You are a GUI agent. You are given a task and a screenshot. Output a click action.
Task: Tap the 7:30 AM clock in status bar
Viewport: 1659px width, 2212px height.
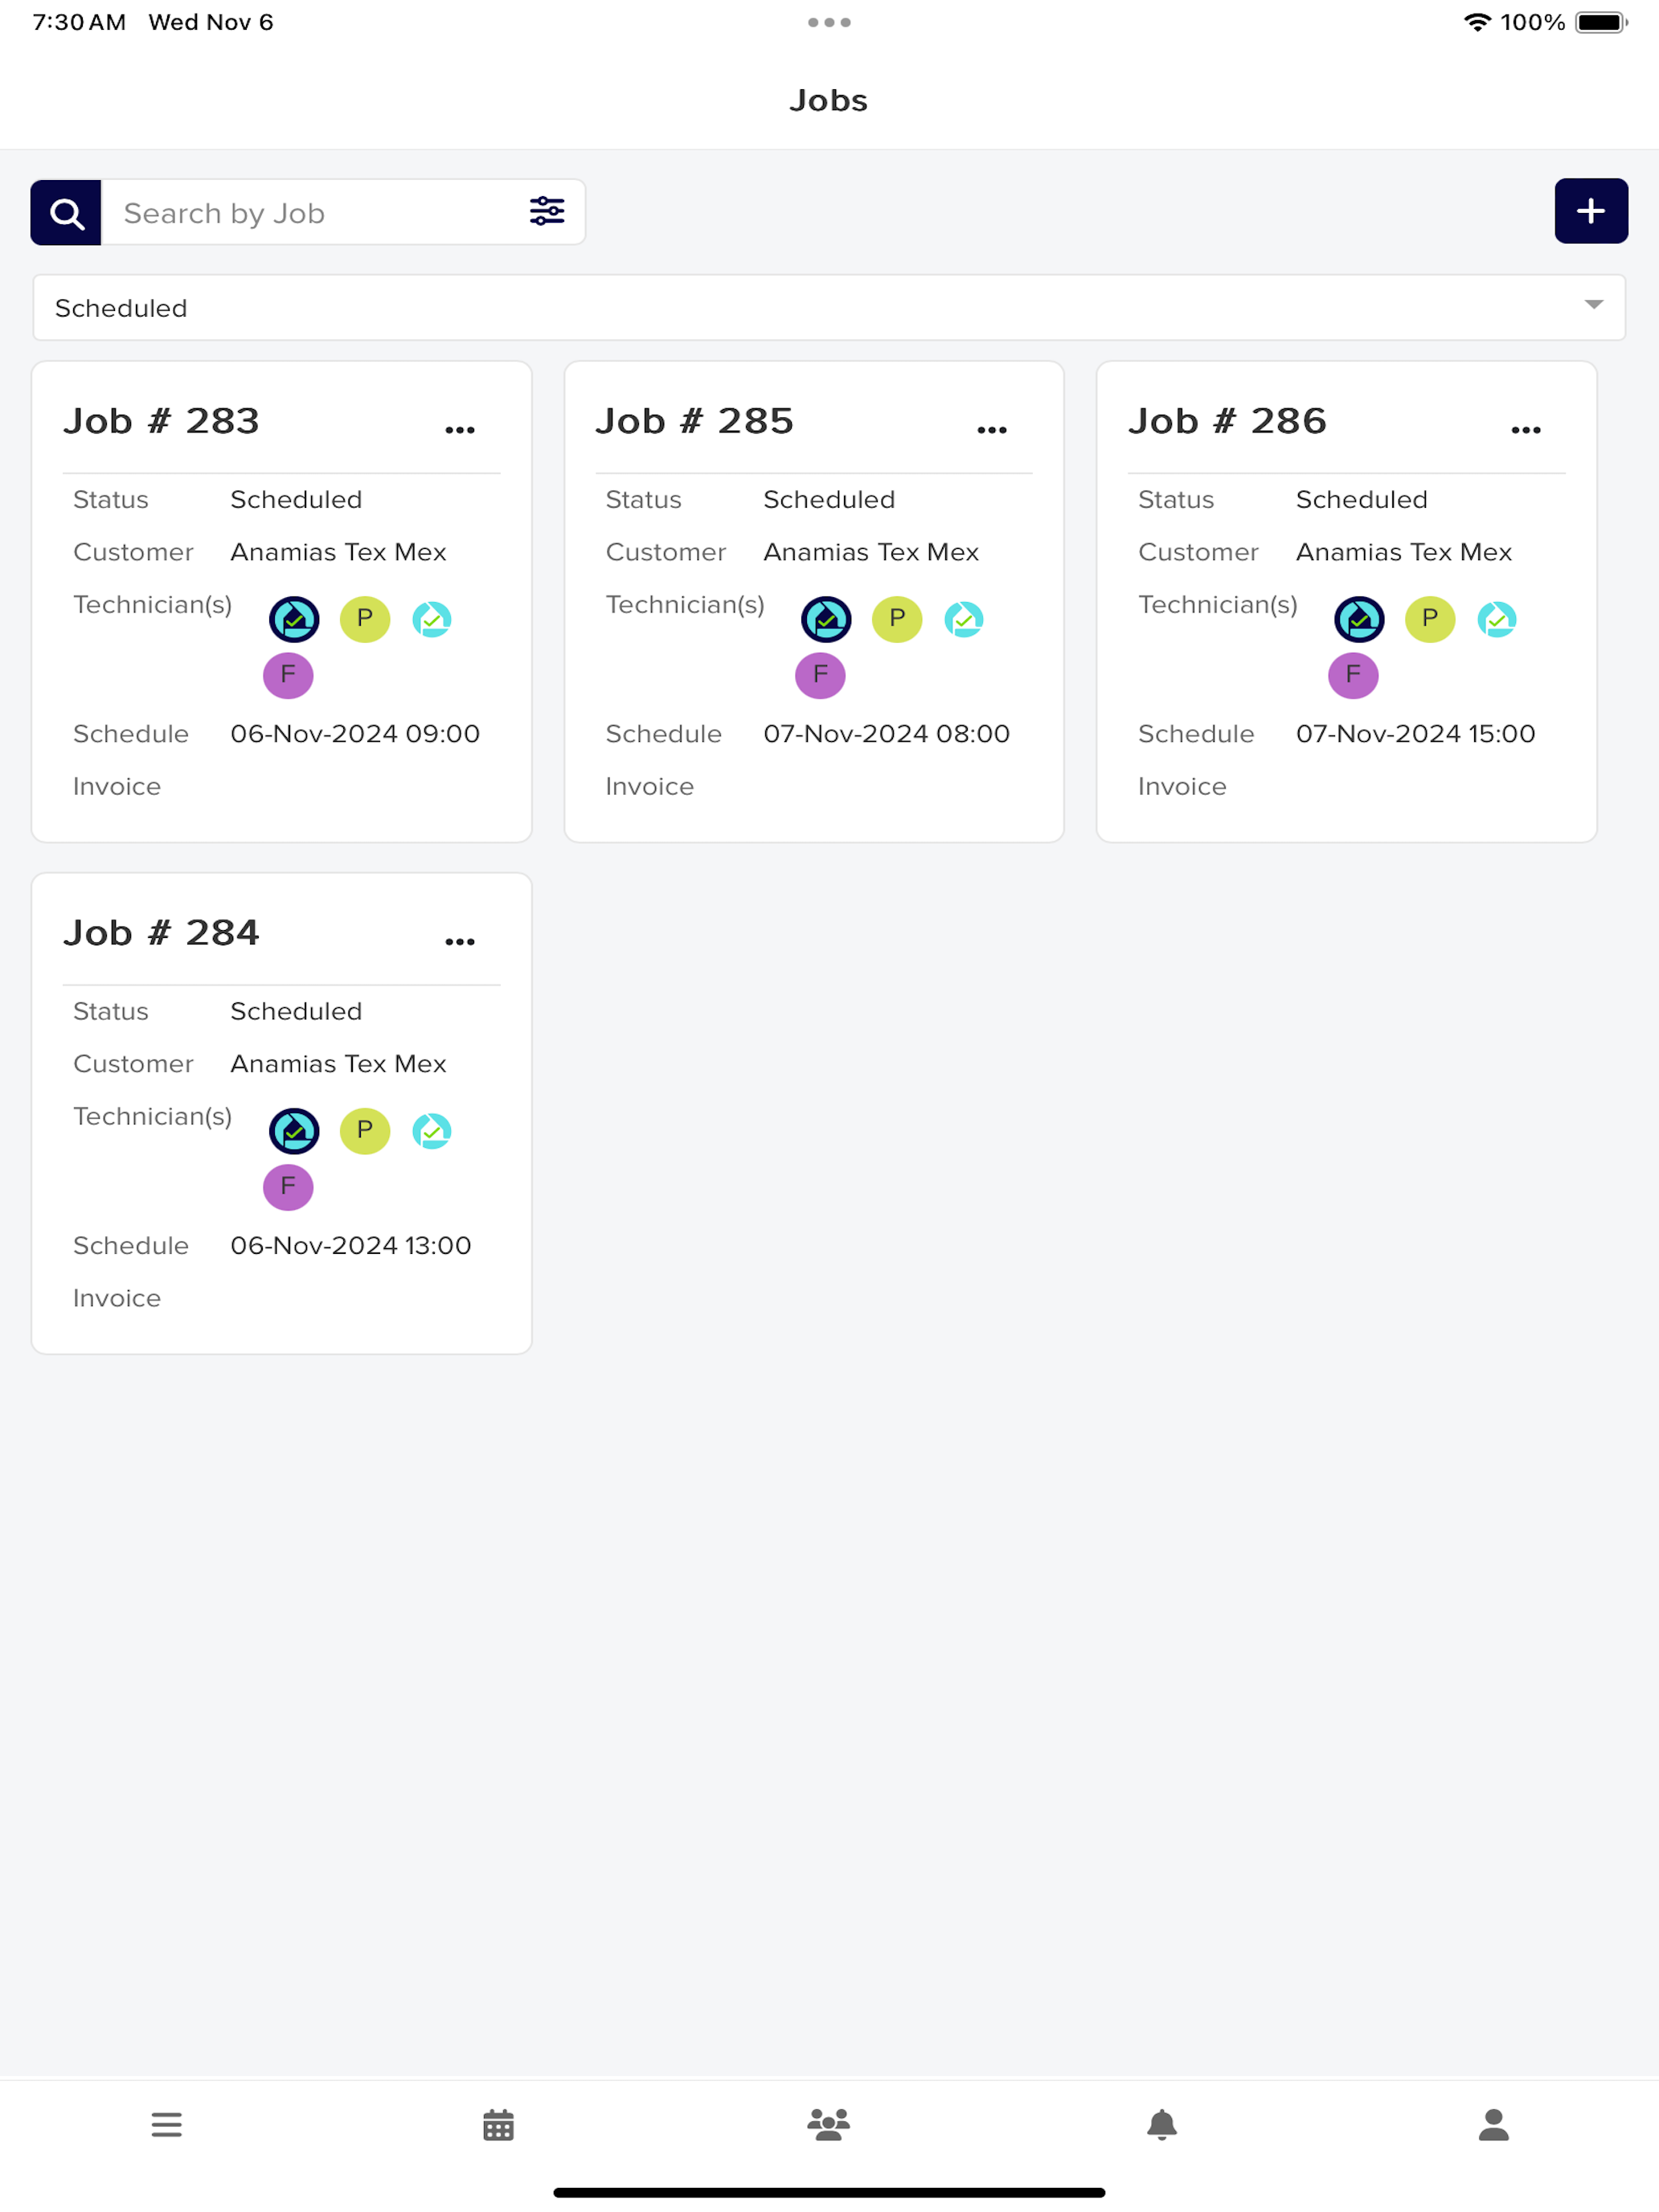(x=79, y=22)
